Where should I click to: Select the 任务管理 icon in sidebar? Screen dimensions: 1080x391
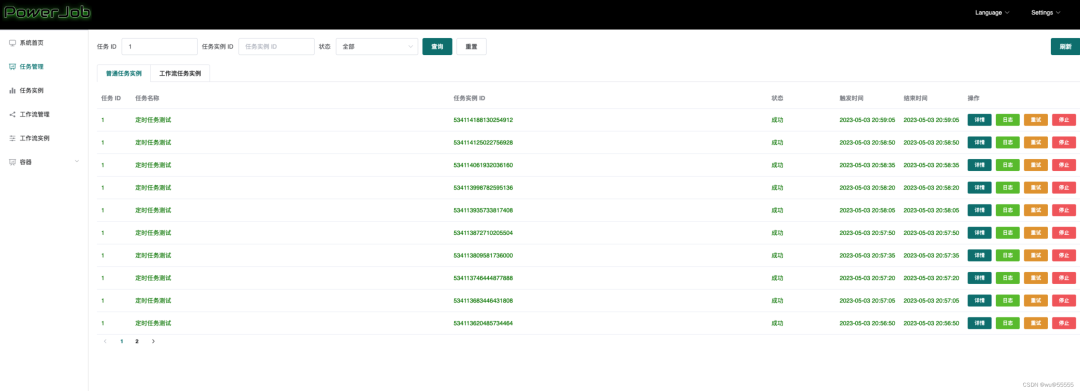click(x=12, y=67)
